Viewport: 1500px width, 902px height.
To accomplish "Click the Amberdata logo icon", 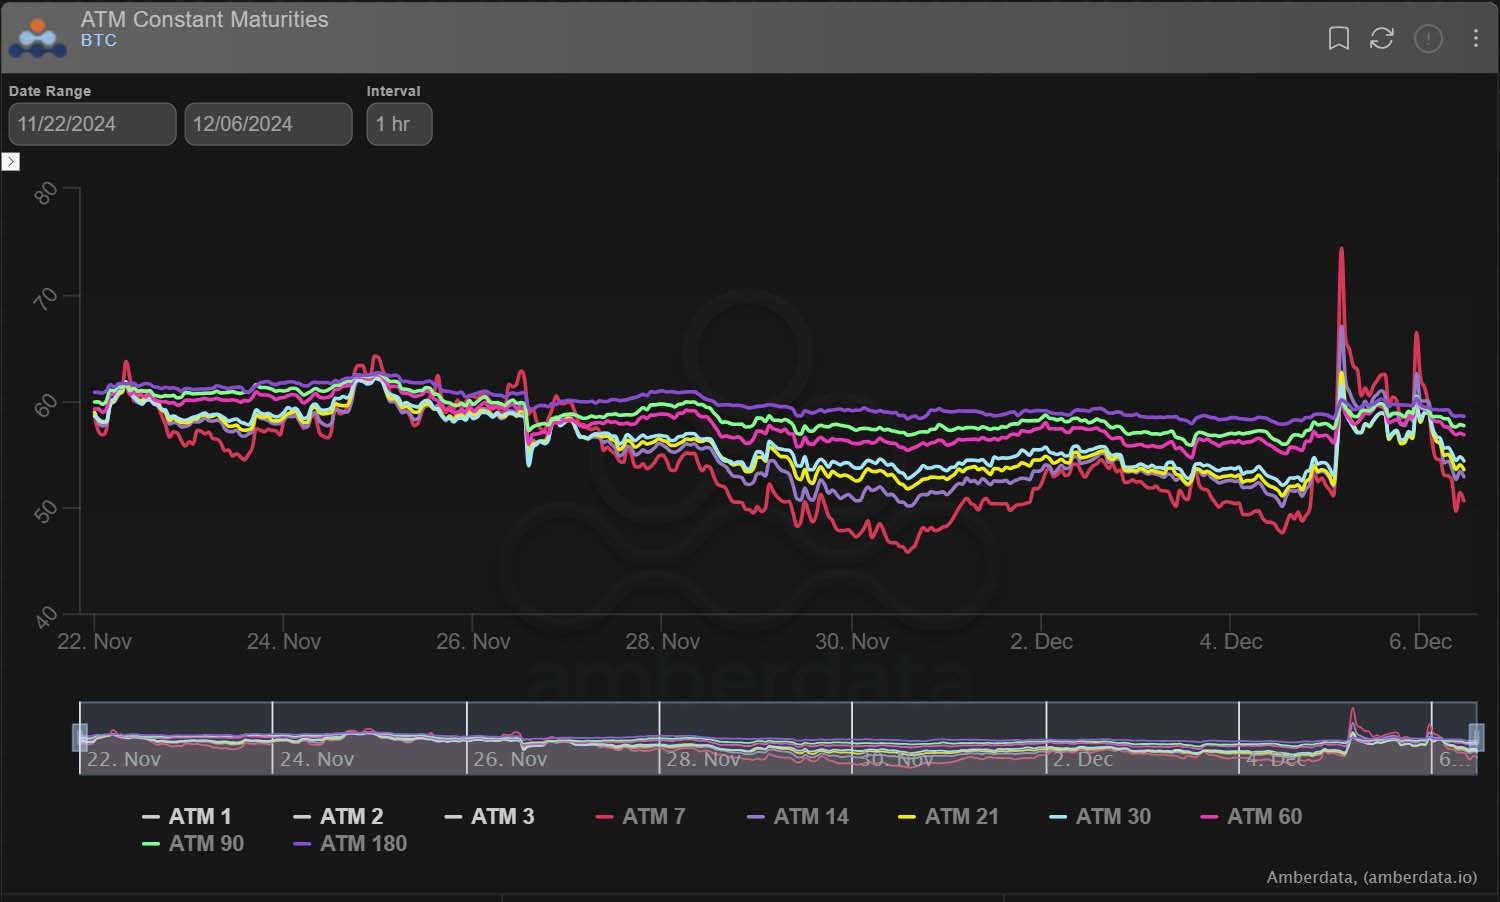I will coord(38,37).
